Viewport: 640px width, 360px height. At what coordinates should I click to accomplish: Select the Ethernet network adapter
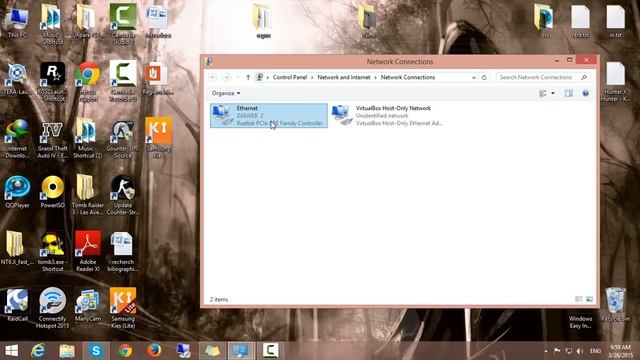coord(269,116)
